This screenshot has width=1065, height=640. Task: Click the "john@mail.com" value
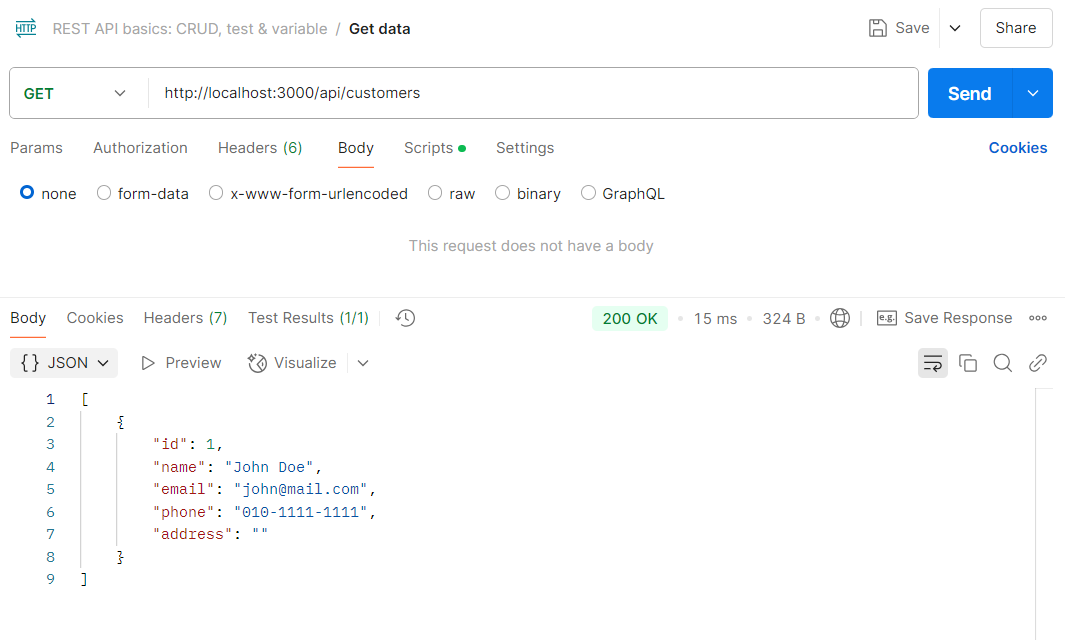coord(300,489)
